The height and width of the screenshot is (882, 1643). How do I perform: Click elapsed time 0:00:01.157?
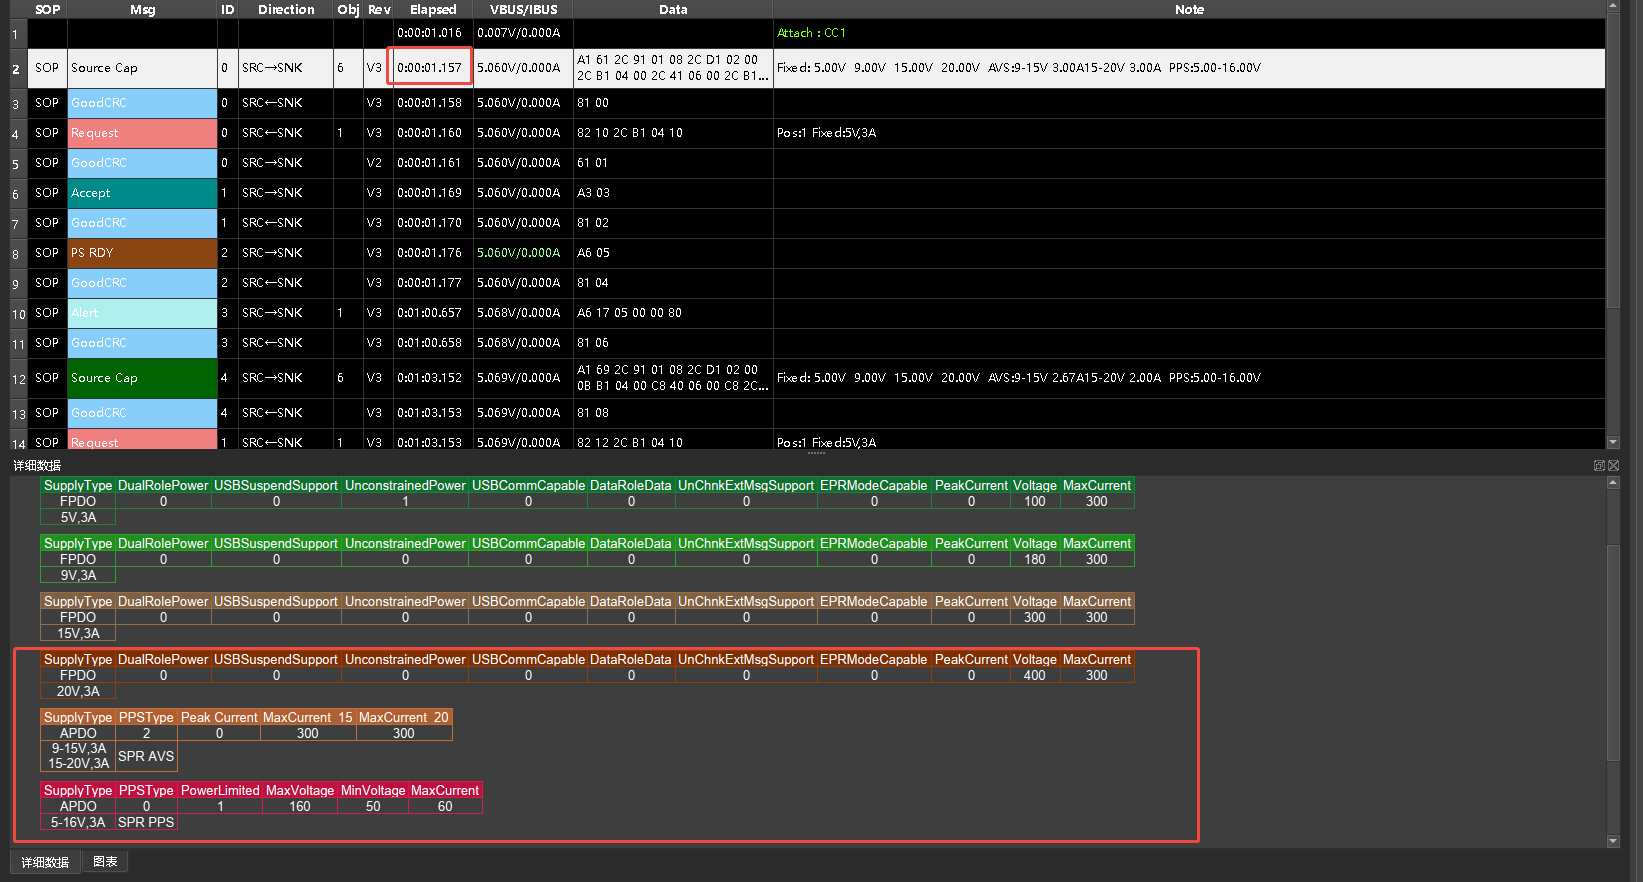click(429, 68)
